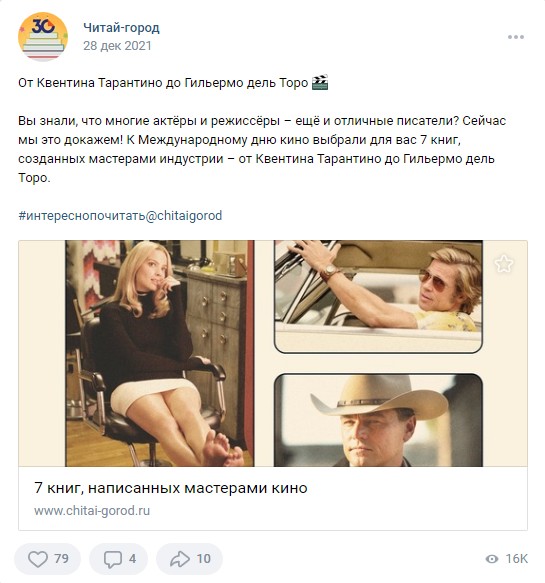The width and height of the screenshot is (545, 583).
Task: Click the post date 28 дек 2021
Action: click(117, 46)
